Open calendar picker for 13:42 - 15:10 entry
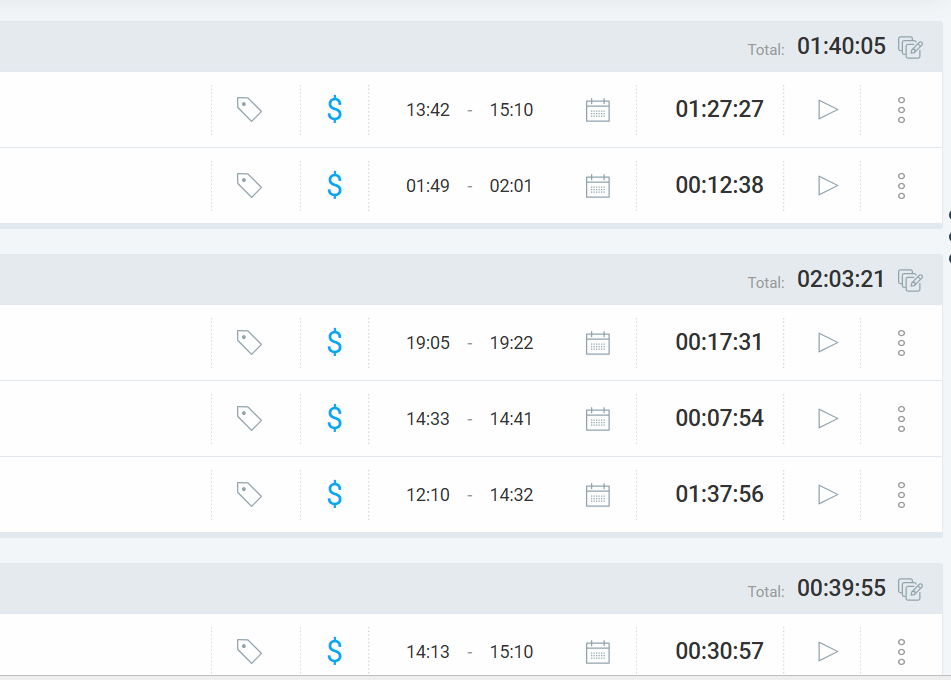The image size is (951, 680). 597,109
